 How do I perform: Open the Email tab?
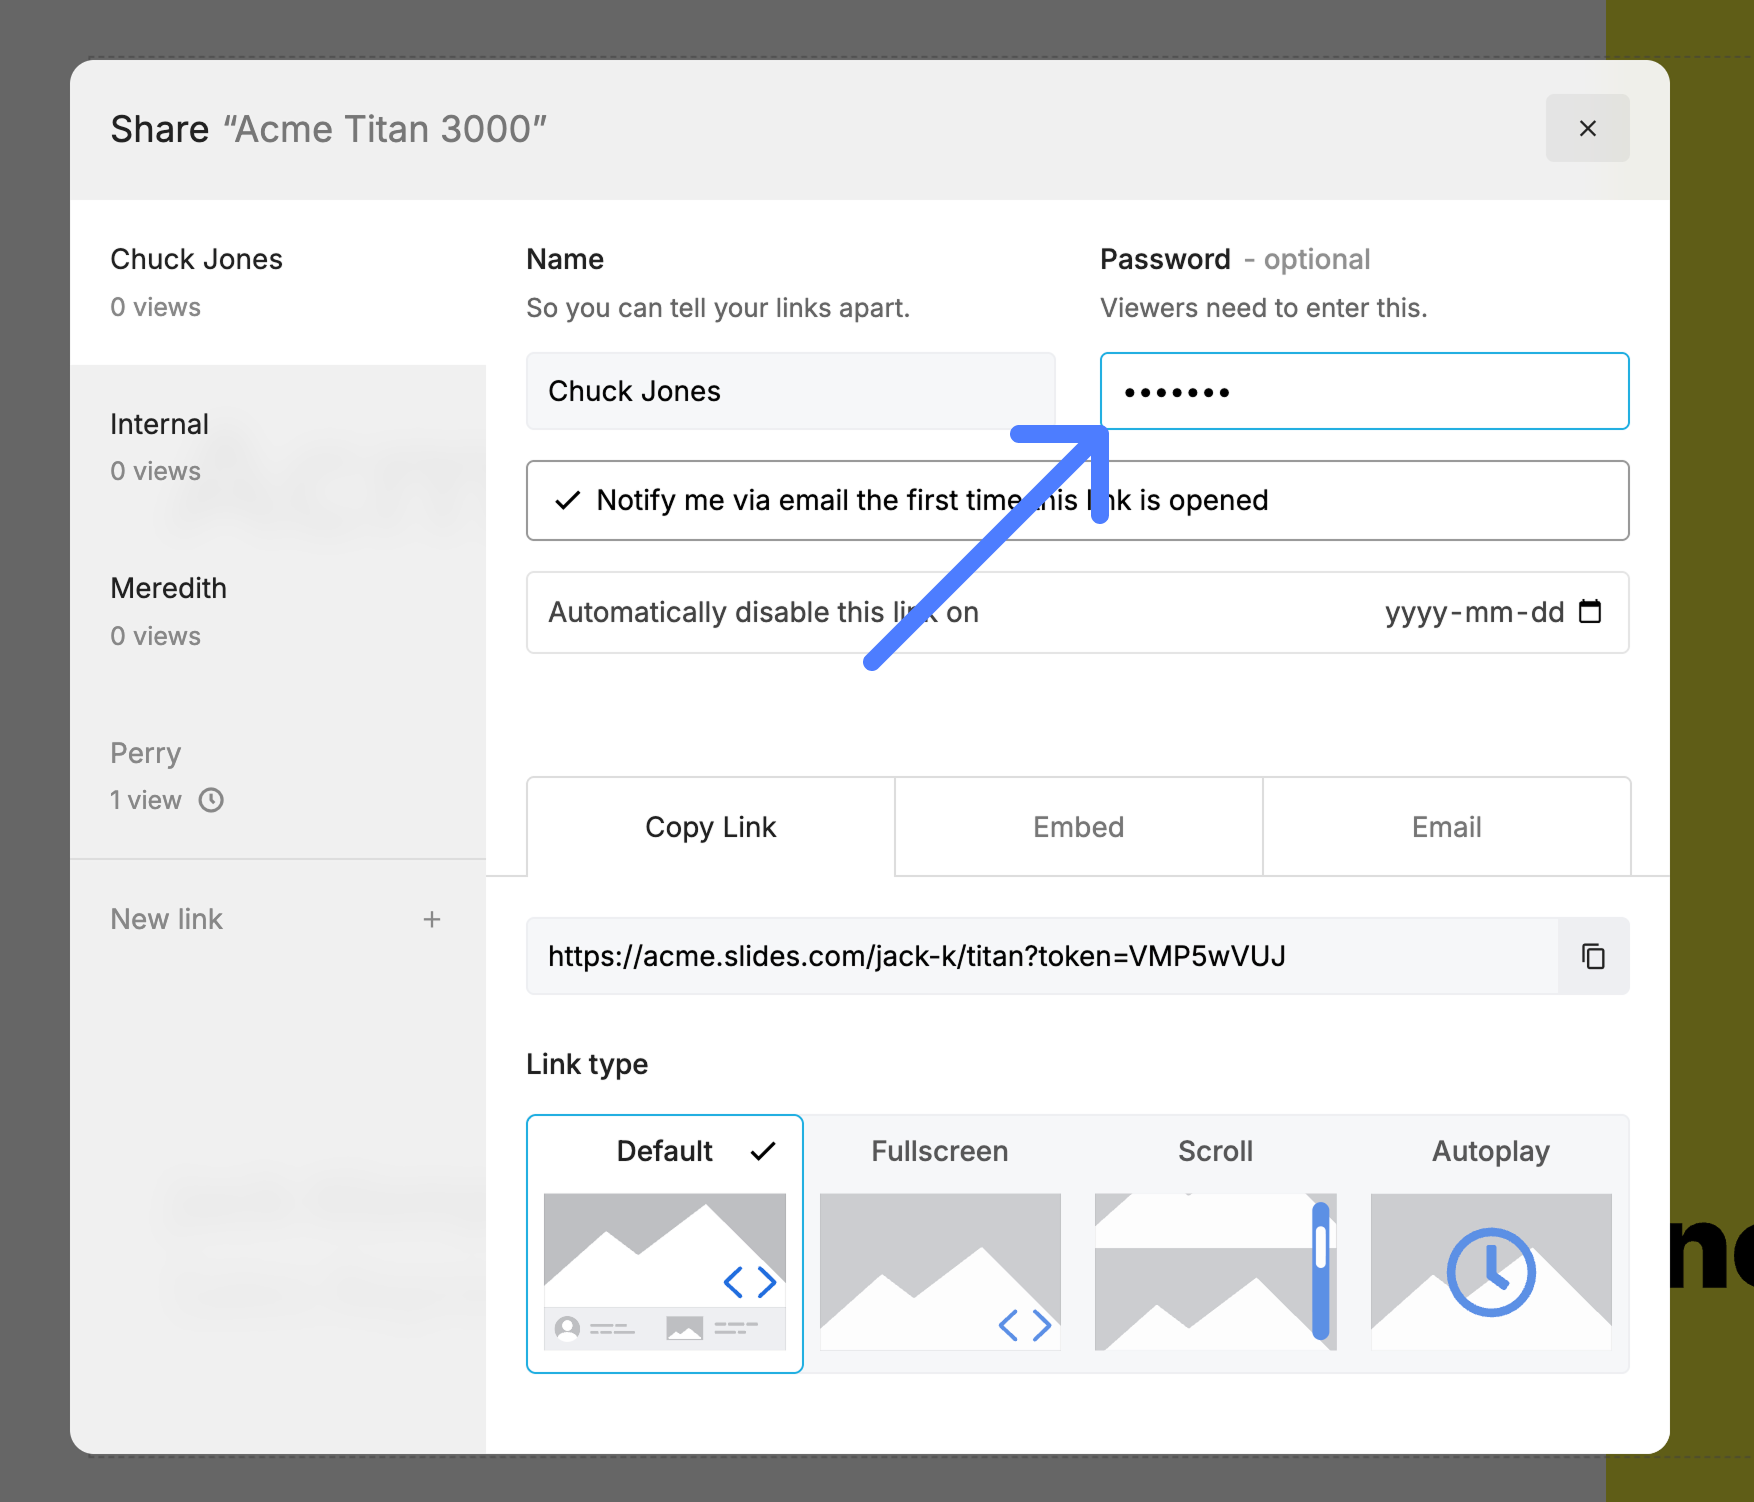point(1447,827)
